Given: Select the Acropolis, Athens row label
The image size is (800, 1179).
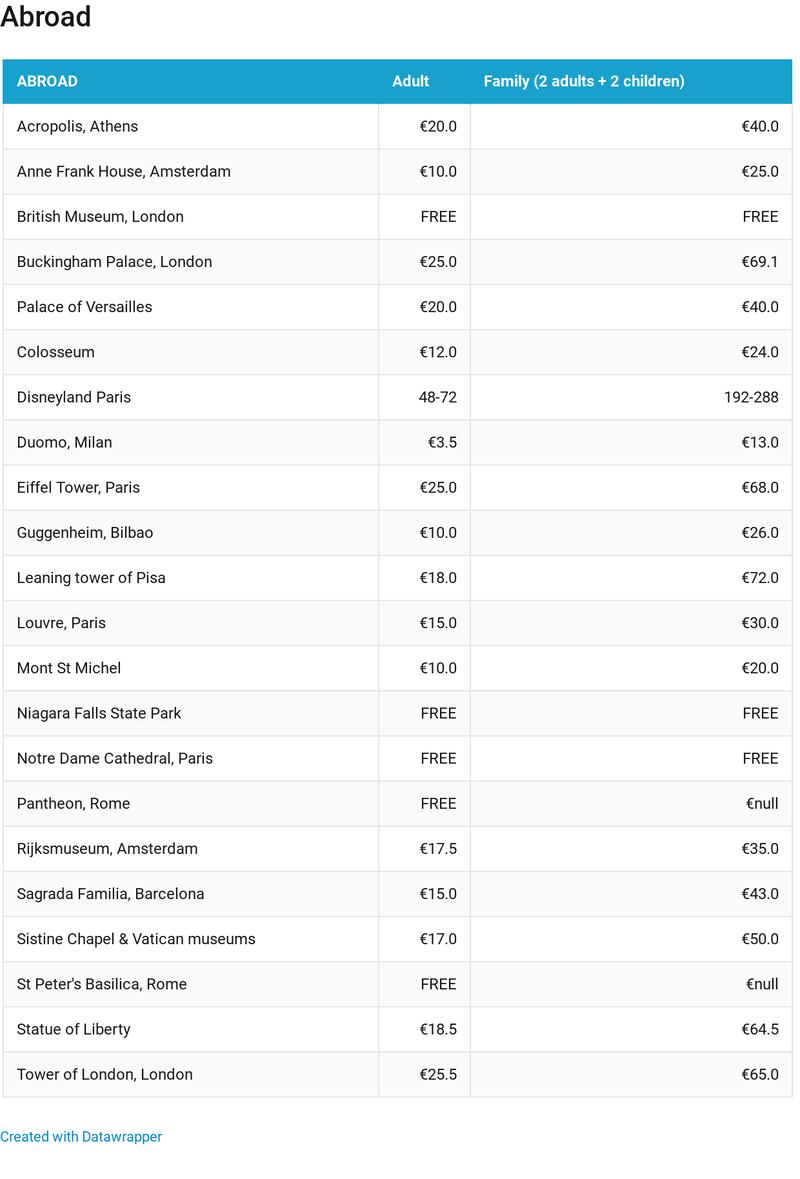Looking at the screenshot, I should tap(77, 126).
